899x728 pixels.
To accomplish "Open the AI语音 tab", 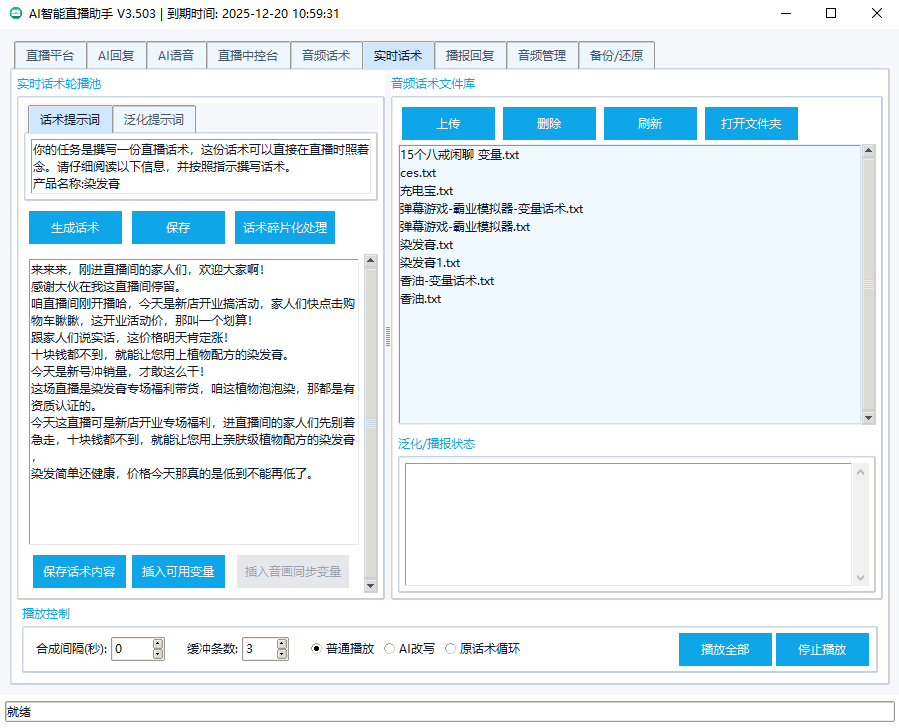I will click(177, 55).
